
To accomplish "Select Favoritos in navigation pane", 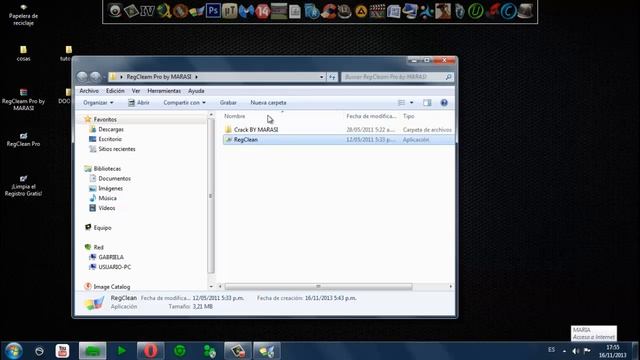I will pyautogui.click(x=105, y=120).
